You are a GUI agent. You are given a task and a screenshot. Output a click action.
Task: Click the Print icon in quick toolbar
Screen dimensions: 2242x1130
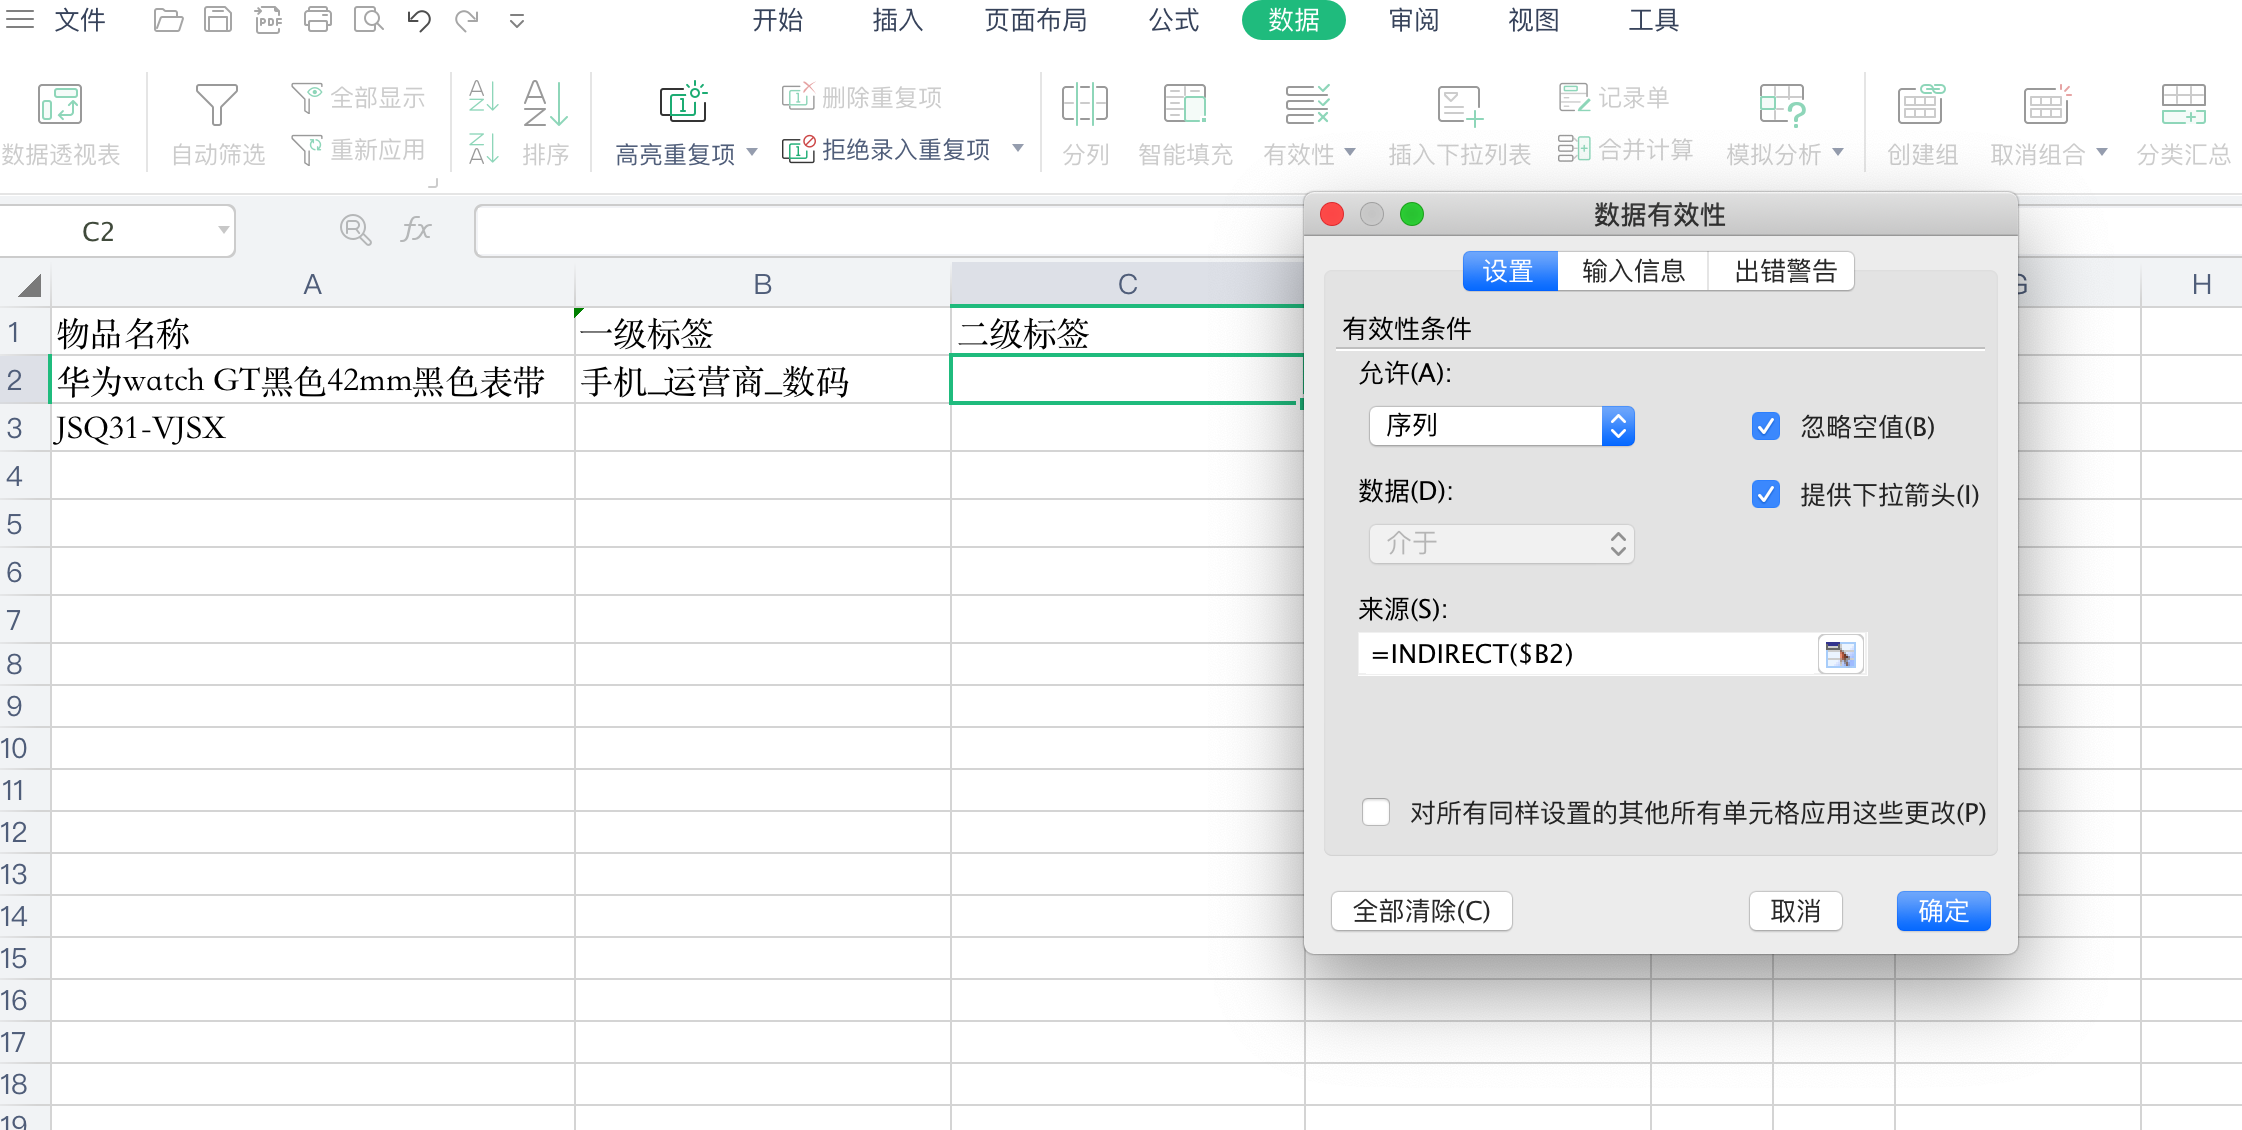318,20
